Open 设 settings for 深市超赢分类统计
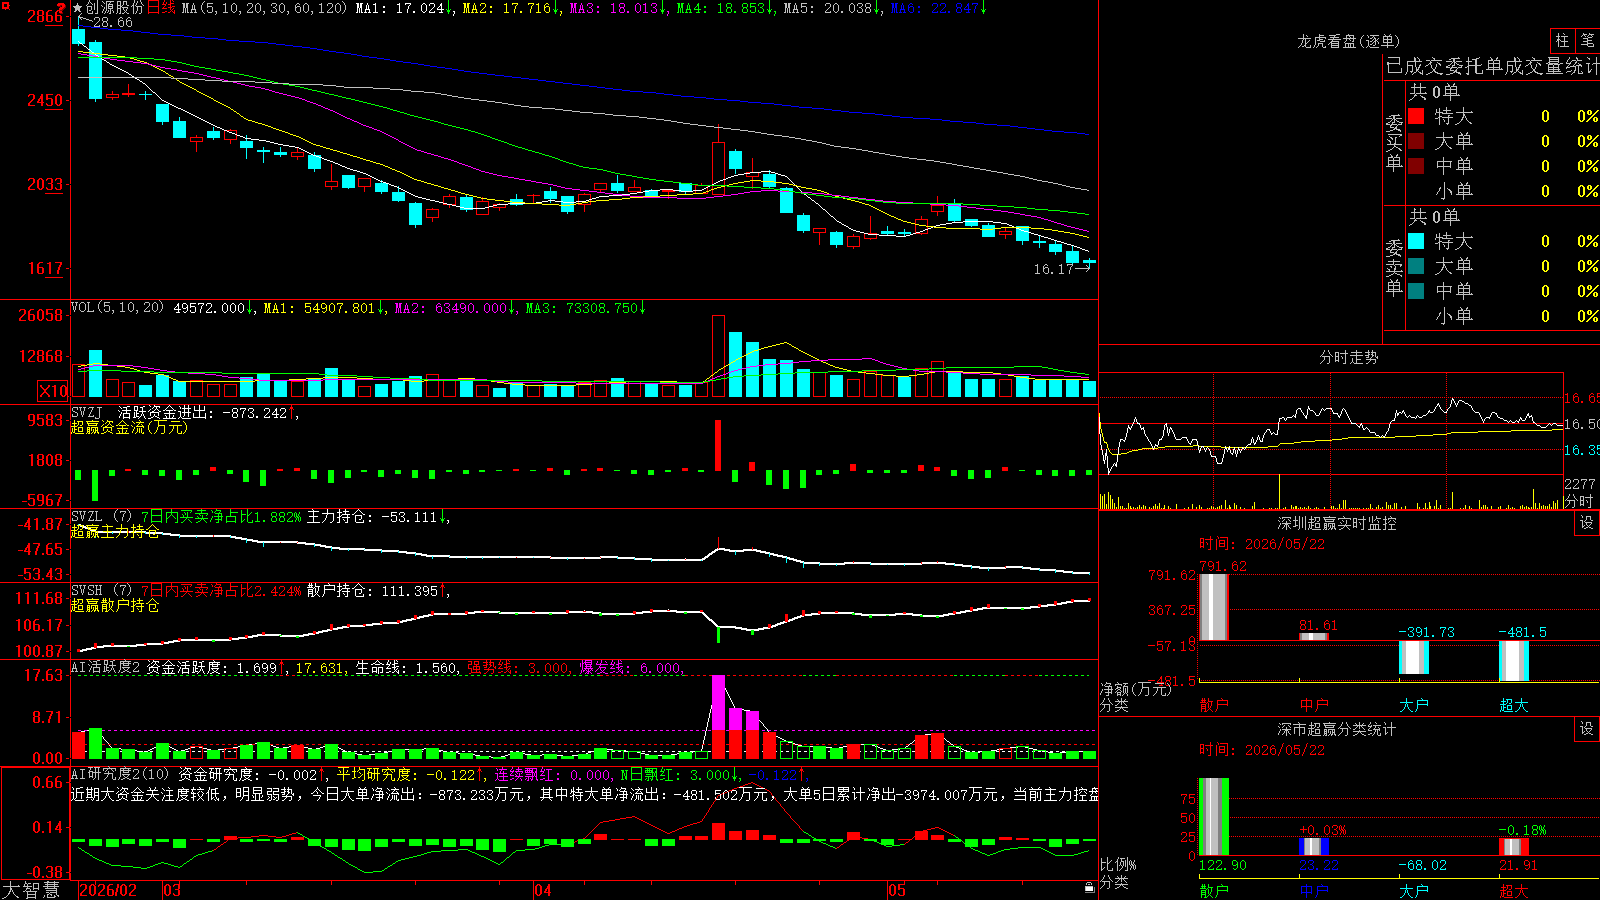Viewport: 1600px width, 900px height. 1587,729
